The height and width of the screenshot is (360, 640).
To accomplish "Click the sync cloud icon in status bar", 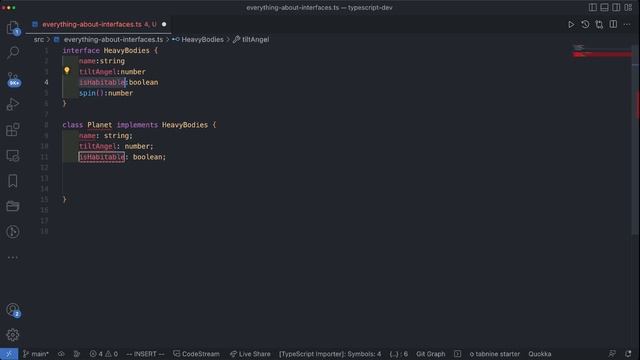I will point(61,354).
